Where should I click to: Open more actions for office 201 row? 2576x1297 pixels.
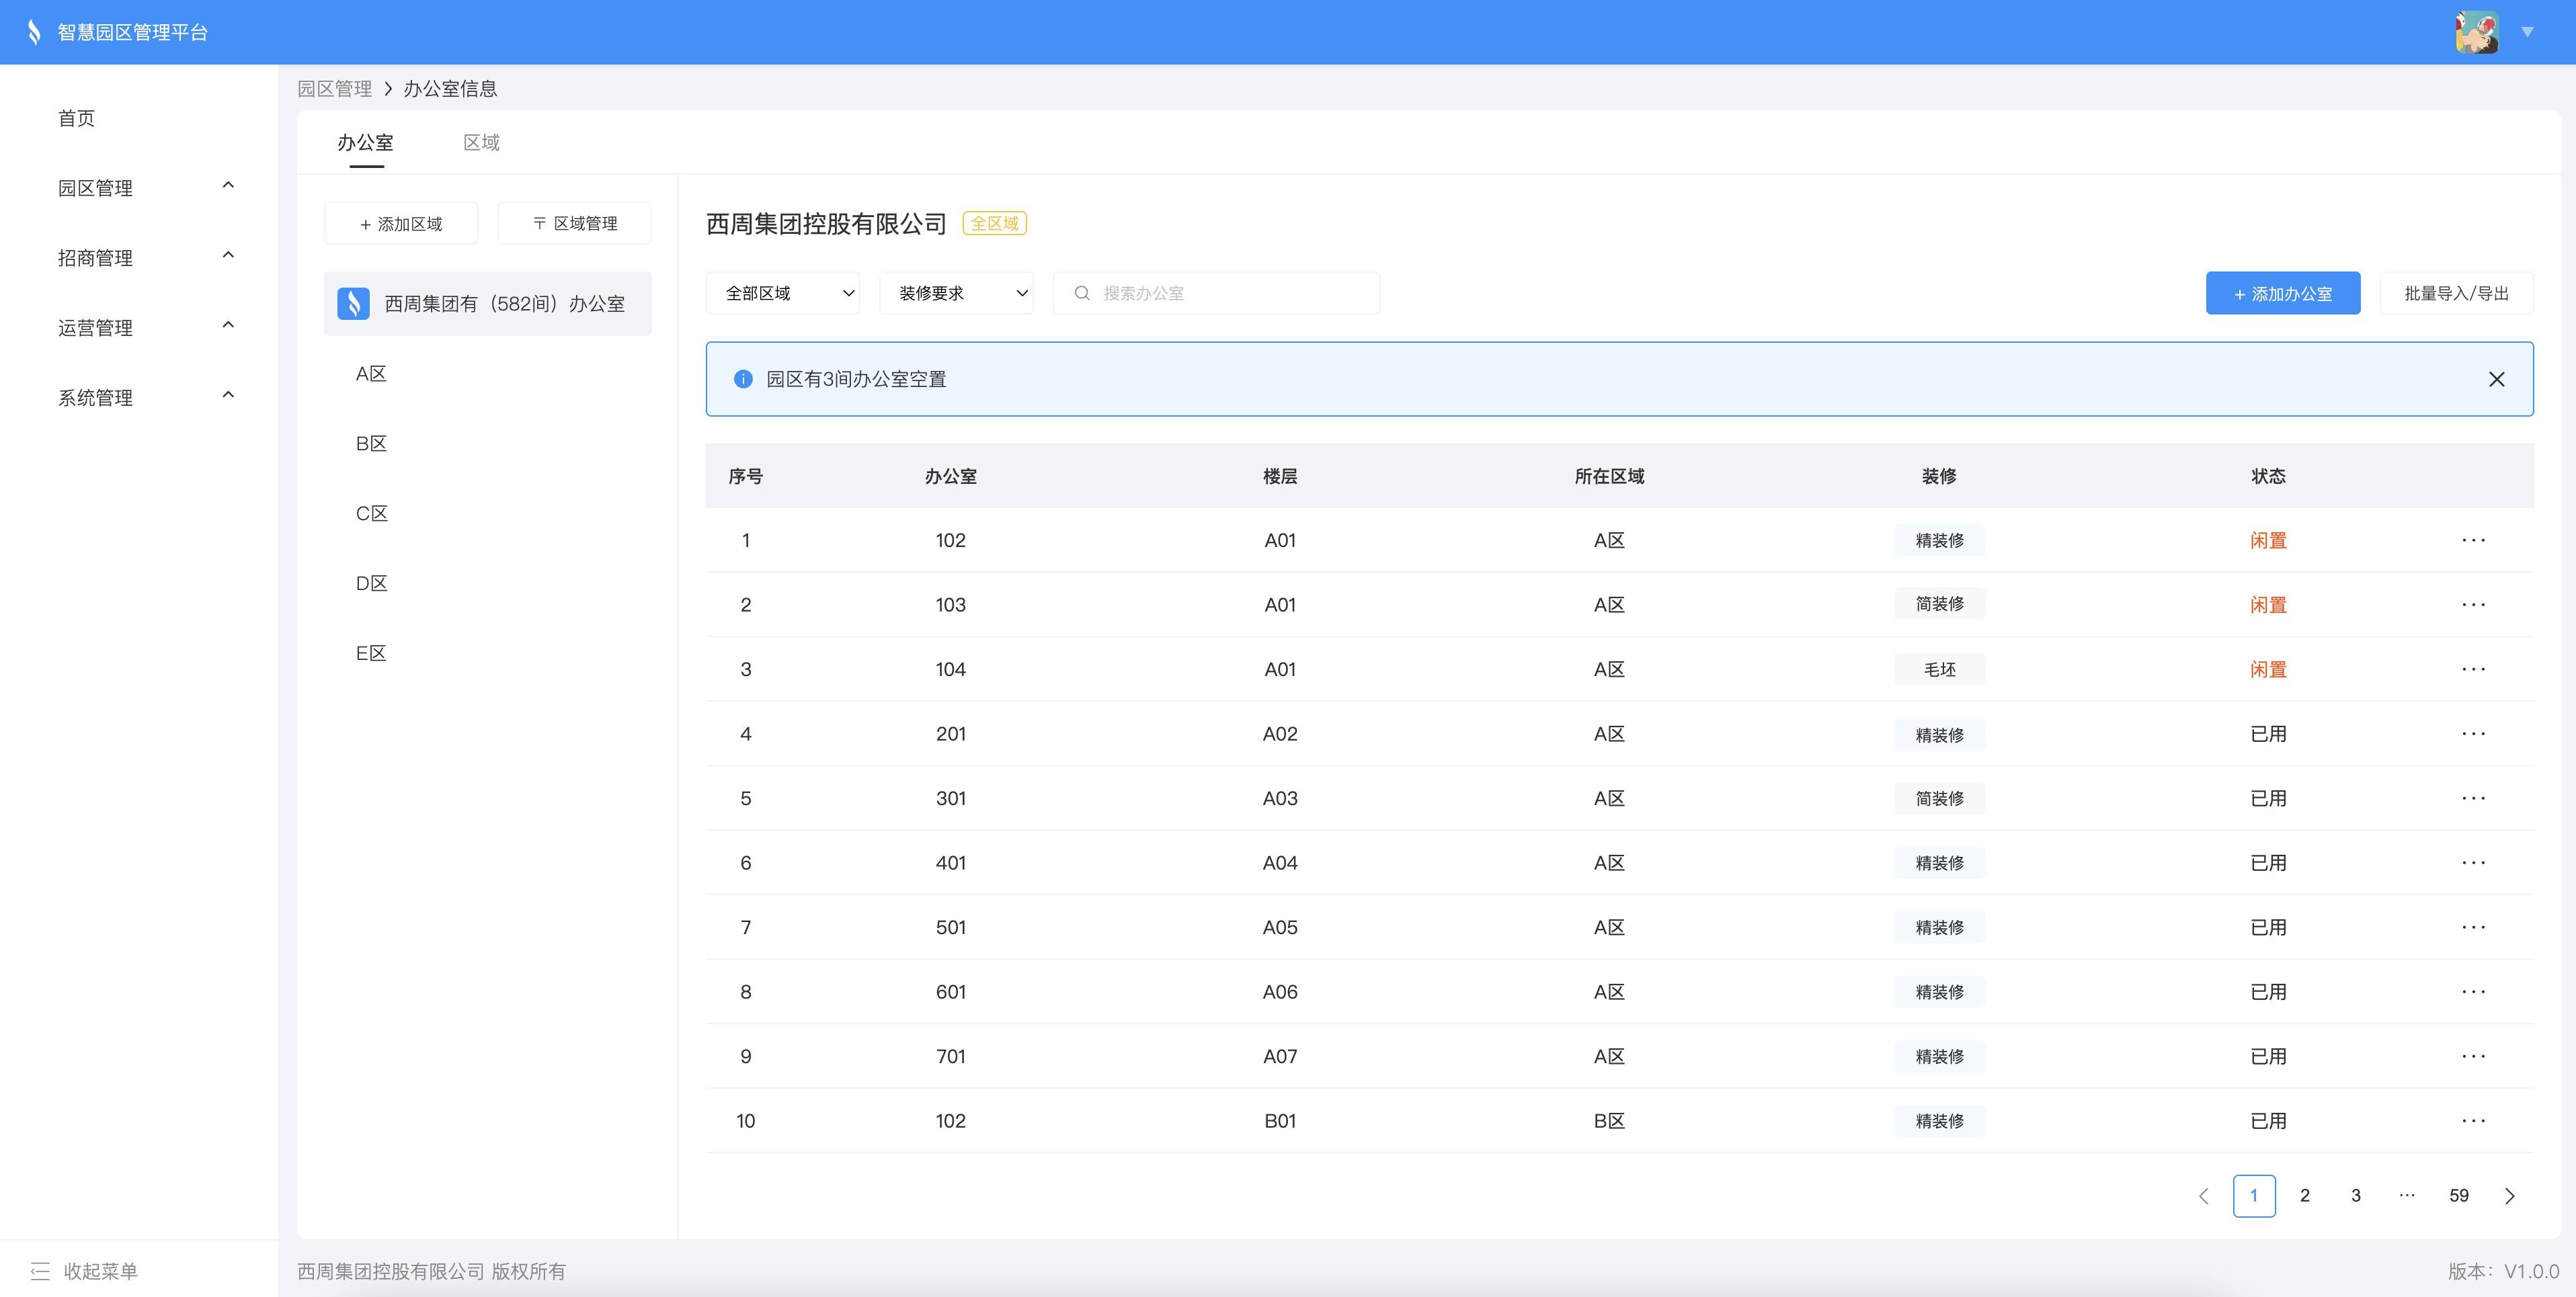(x=2473, y=734)
